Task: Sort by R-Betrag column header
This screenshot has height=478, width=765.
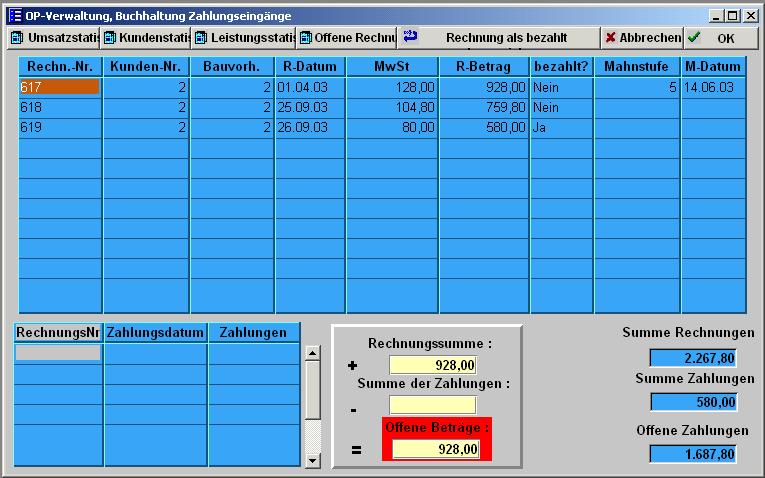Action: pyautogui.click(x=483, y=67)
